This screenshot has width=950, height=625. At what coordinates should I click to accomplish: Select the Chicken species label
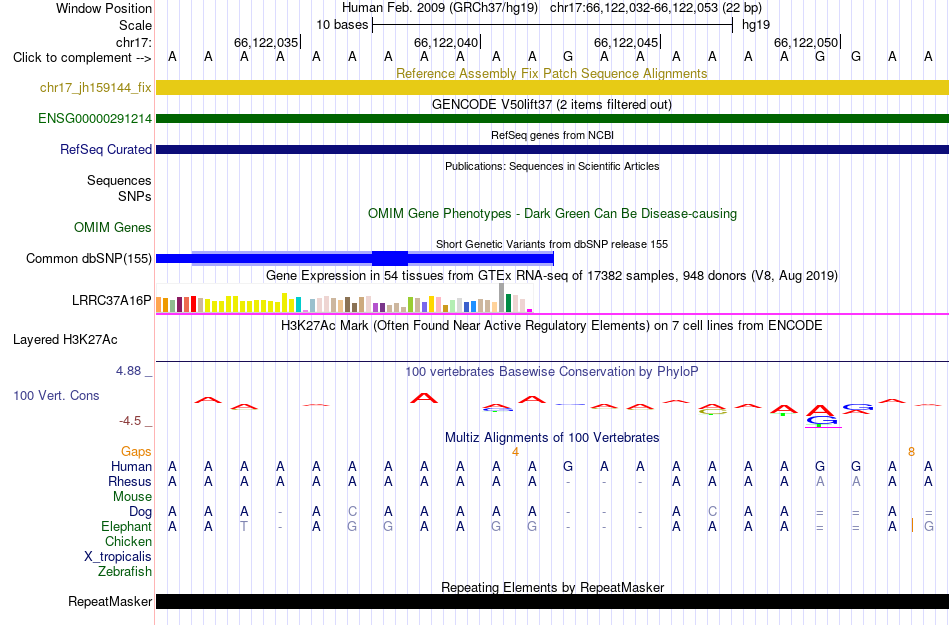click(128, 541)
